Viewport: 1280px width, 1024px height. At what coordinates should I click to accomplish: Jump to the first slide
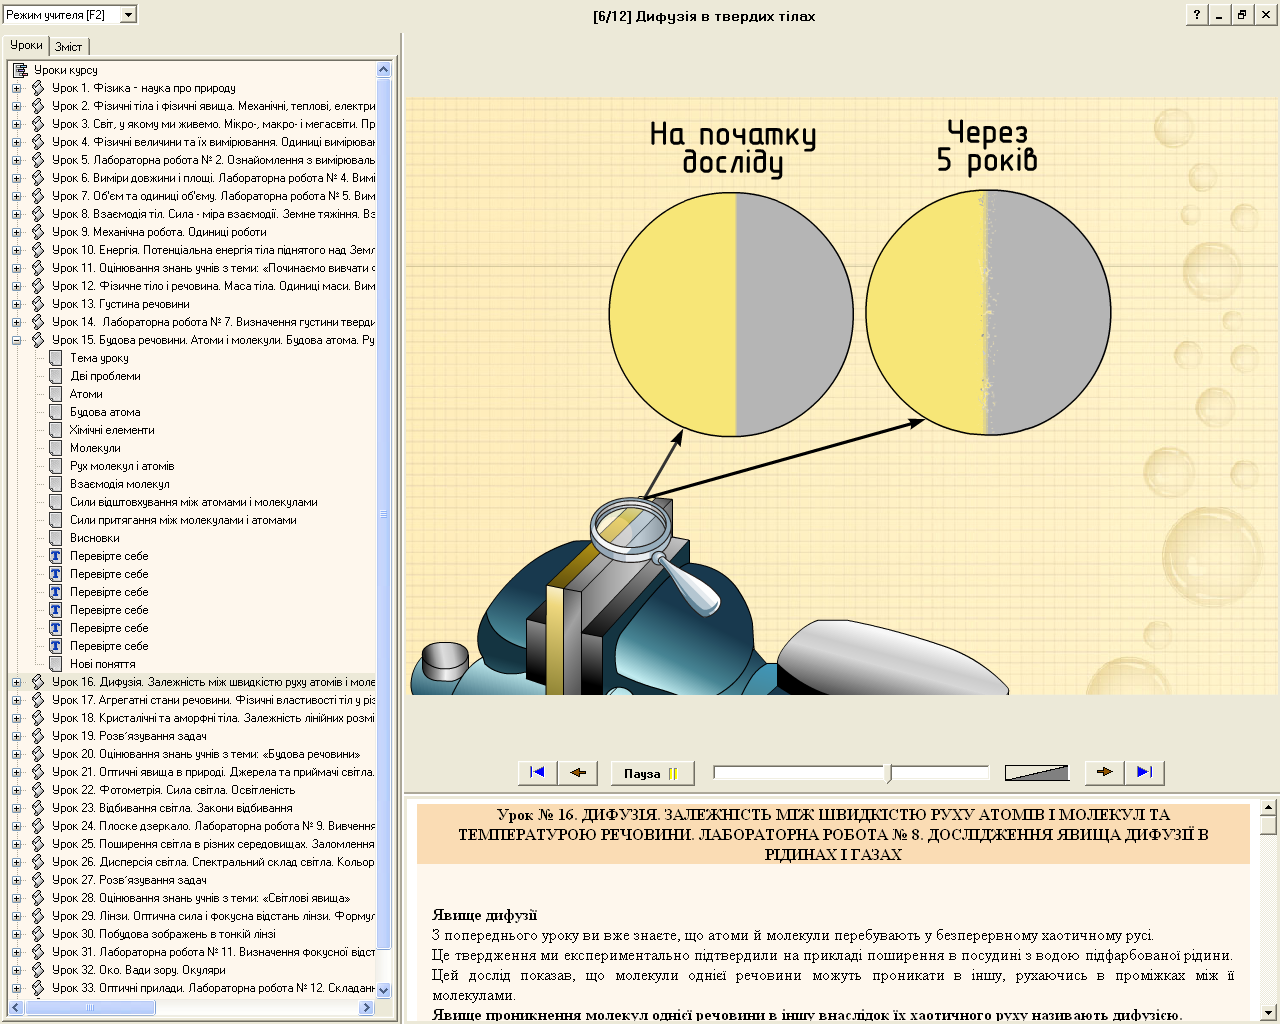[538, 772]
